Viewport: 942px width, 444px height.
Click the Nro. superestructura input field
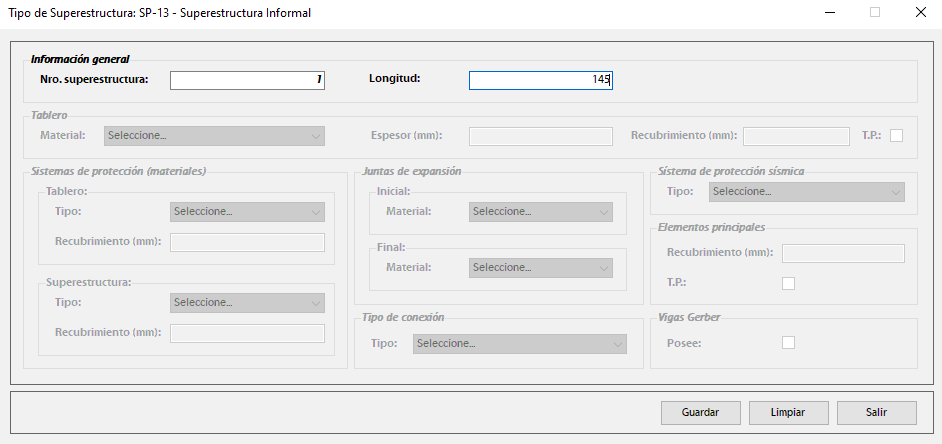[x=247, y=80]
